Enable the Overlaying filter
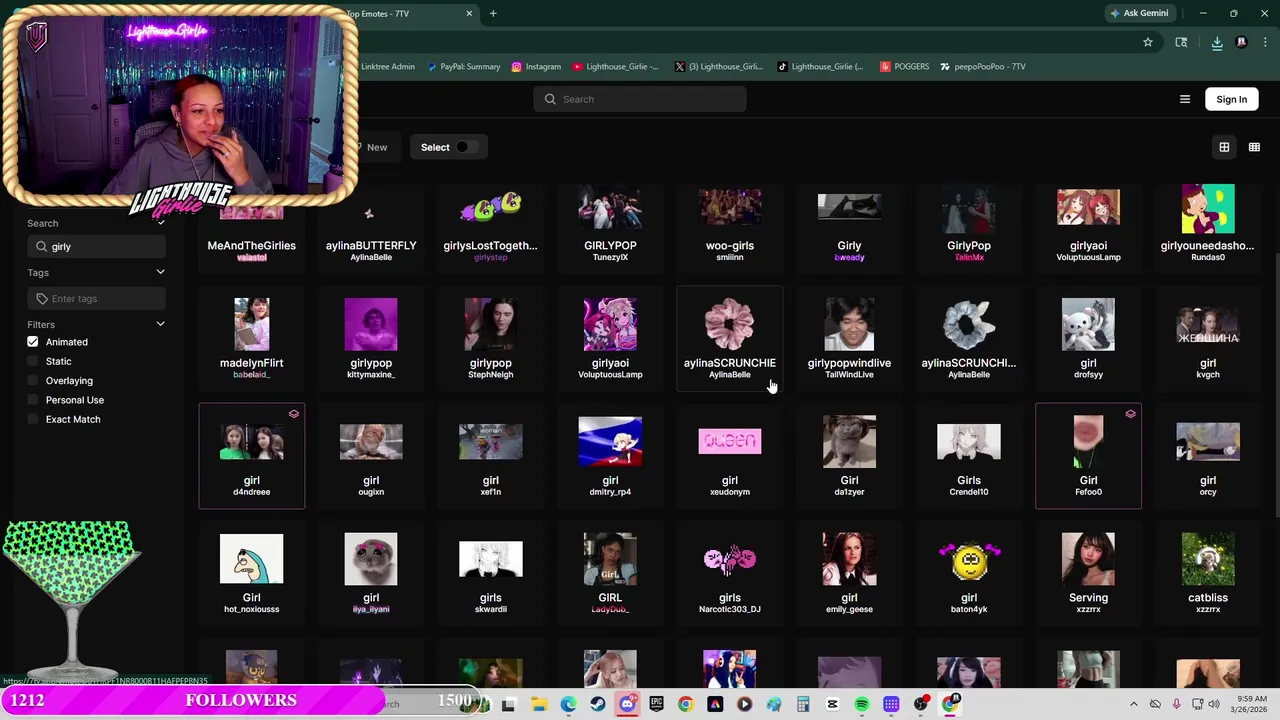Viewport: 1280px width, 720px height. 33,380
